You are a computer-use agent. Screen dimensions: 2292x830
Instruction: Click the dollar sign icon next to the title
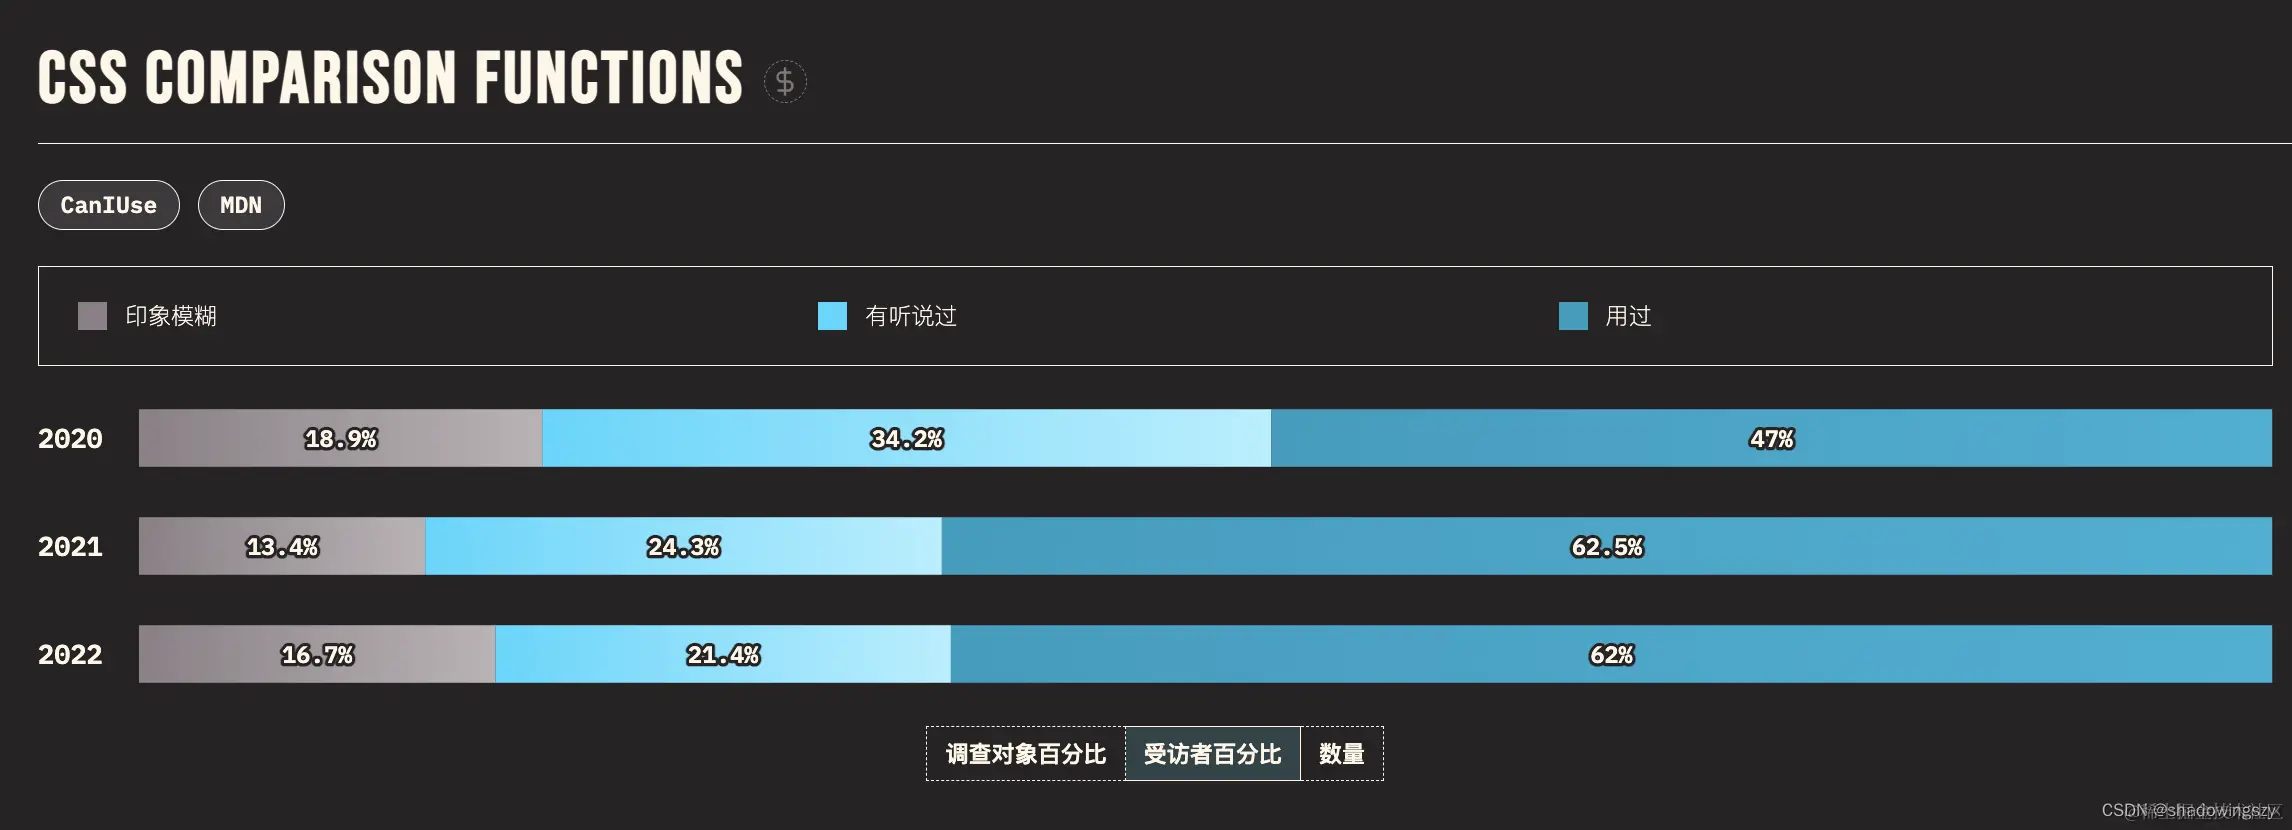coord(784,82)
